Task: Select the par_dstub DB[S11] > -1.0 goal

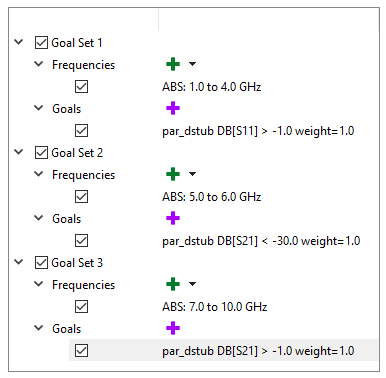Action: (x=258, y=131)
